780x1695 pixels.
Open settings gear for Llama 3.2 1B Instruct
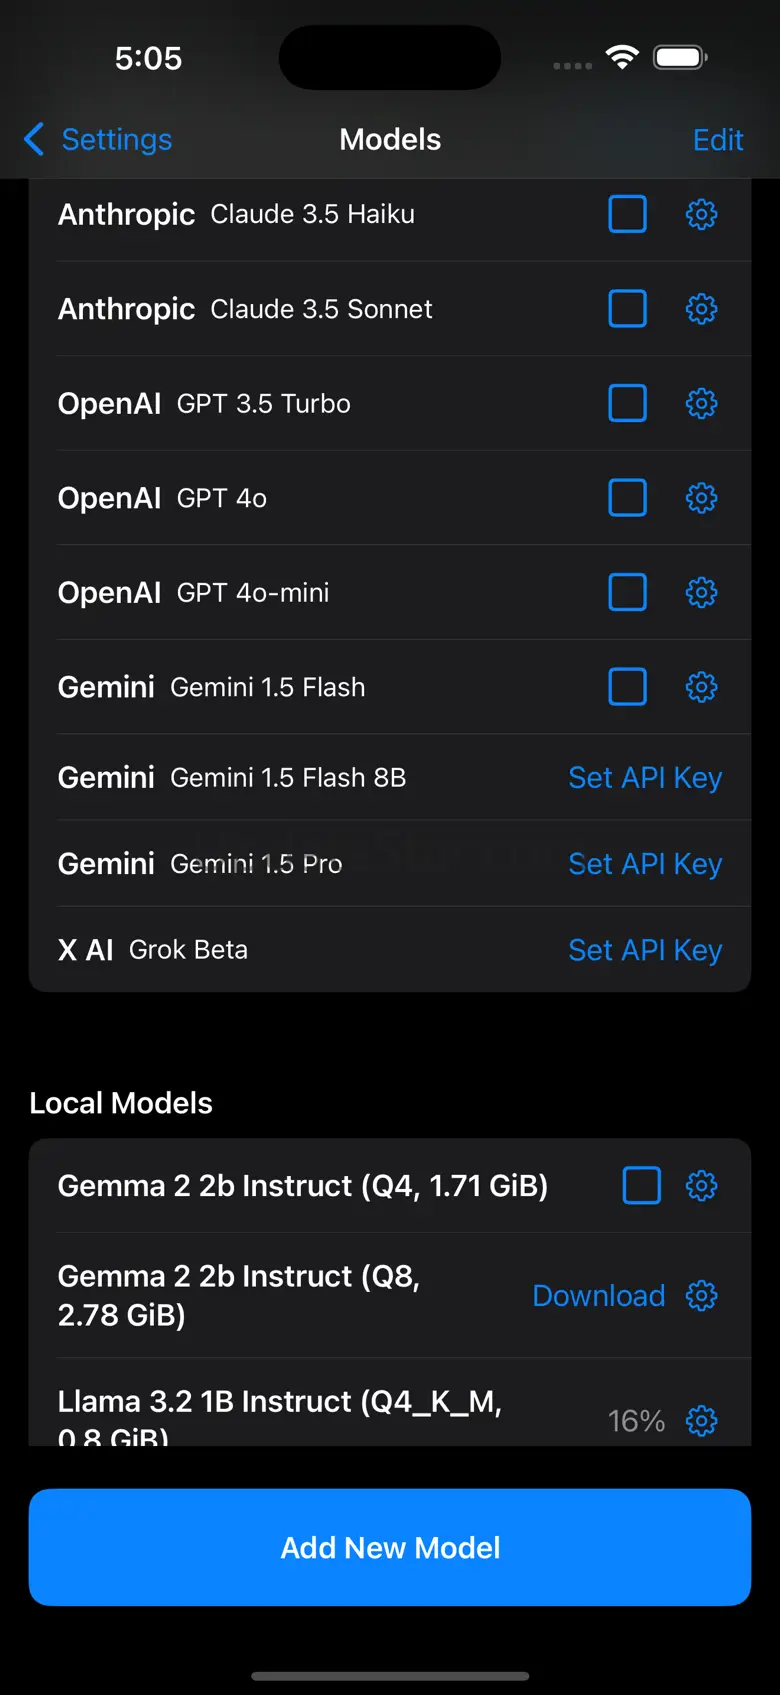tap(701, 1420)
